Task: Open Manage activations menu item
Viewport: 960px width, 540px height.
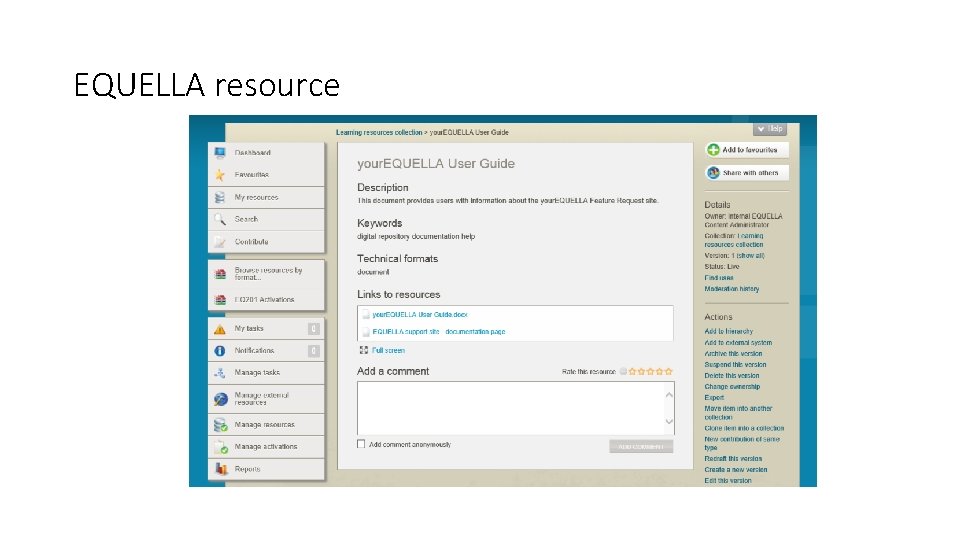Action: 266,447
